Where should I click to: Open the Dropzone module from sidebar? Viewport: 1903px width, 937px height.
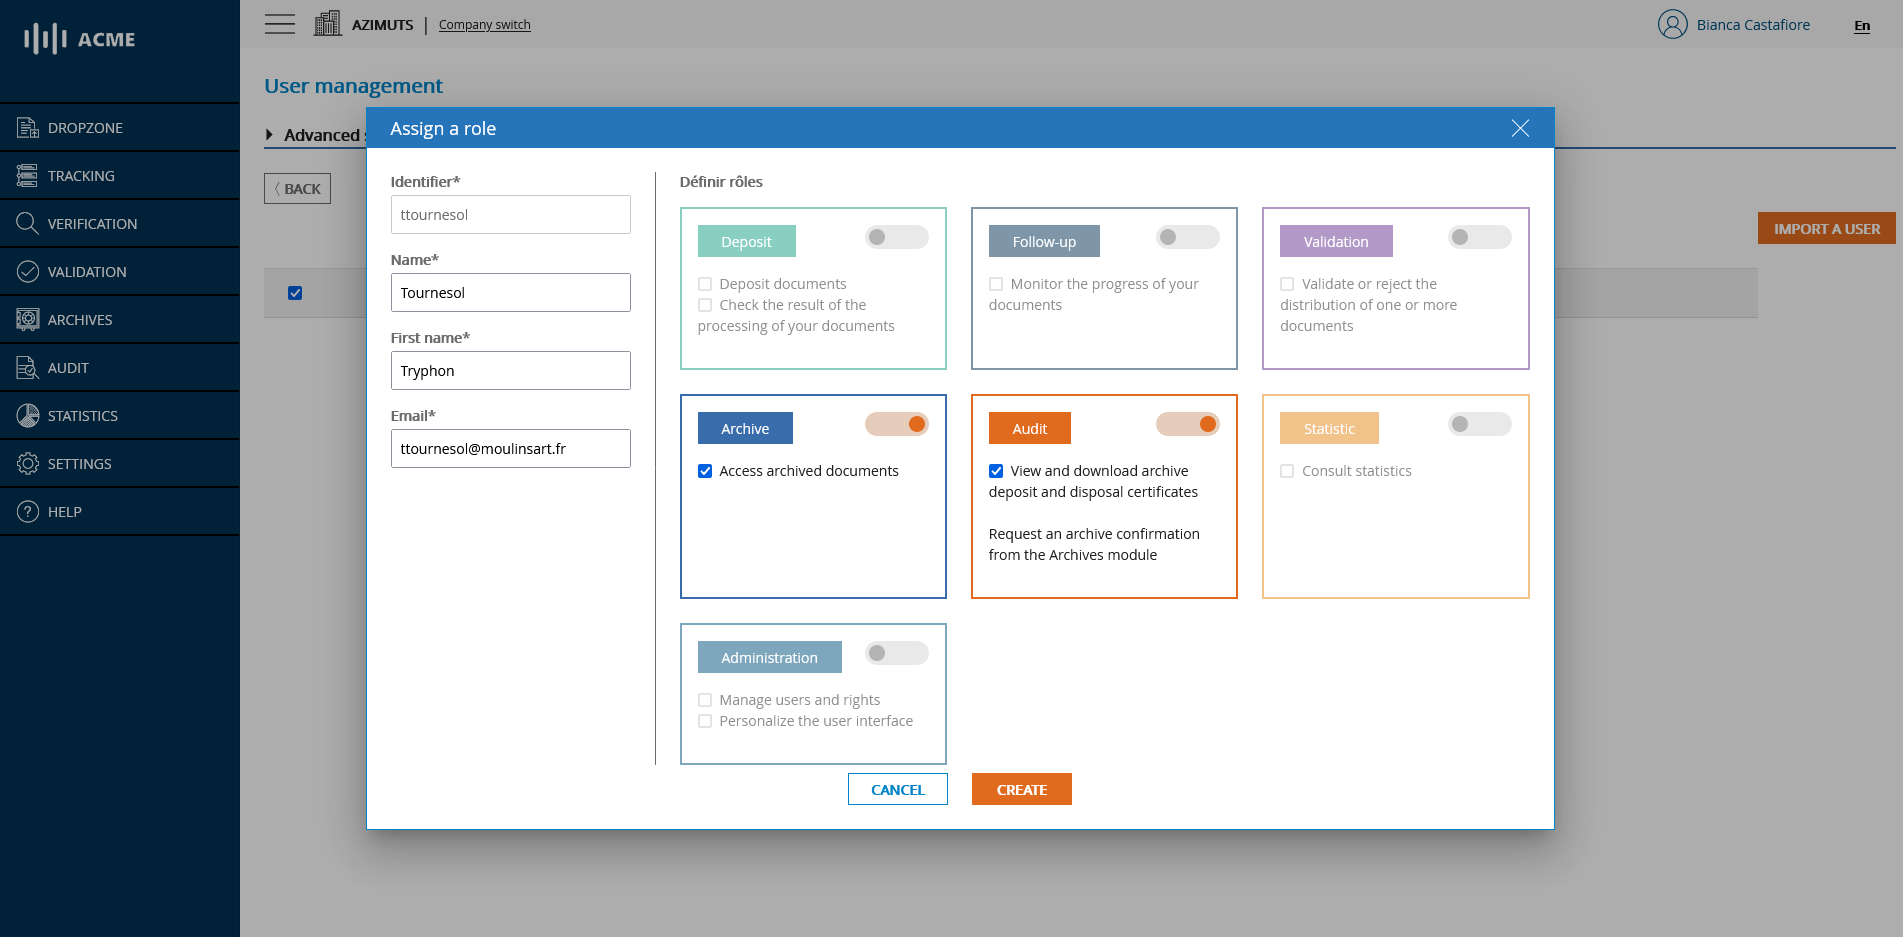[85, 127]
